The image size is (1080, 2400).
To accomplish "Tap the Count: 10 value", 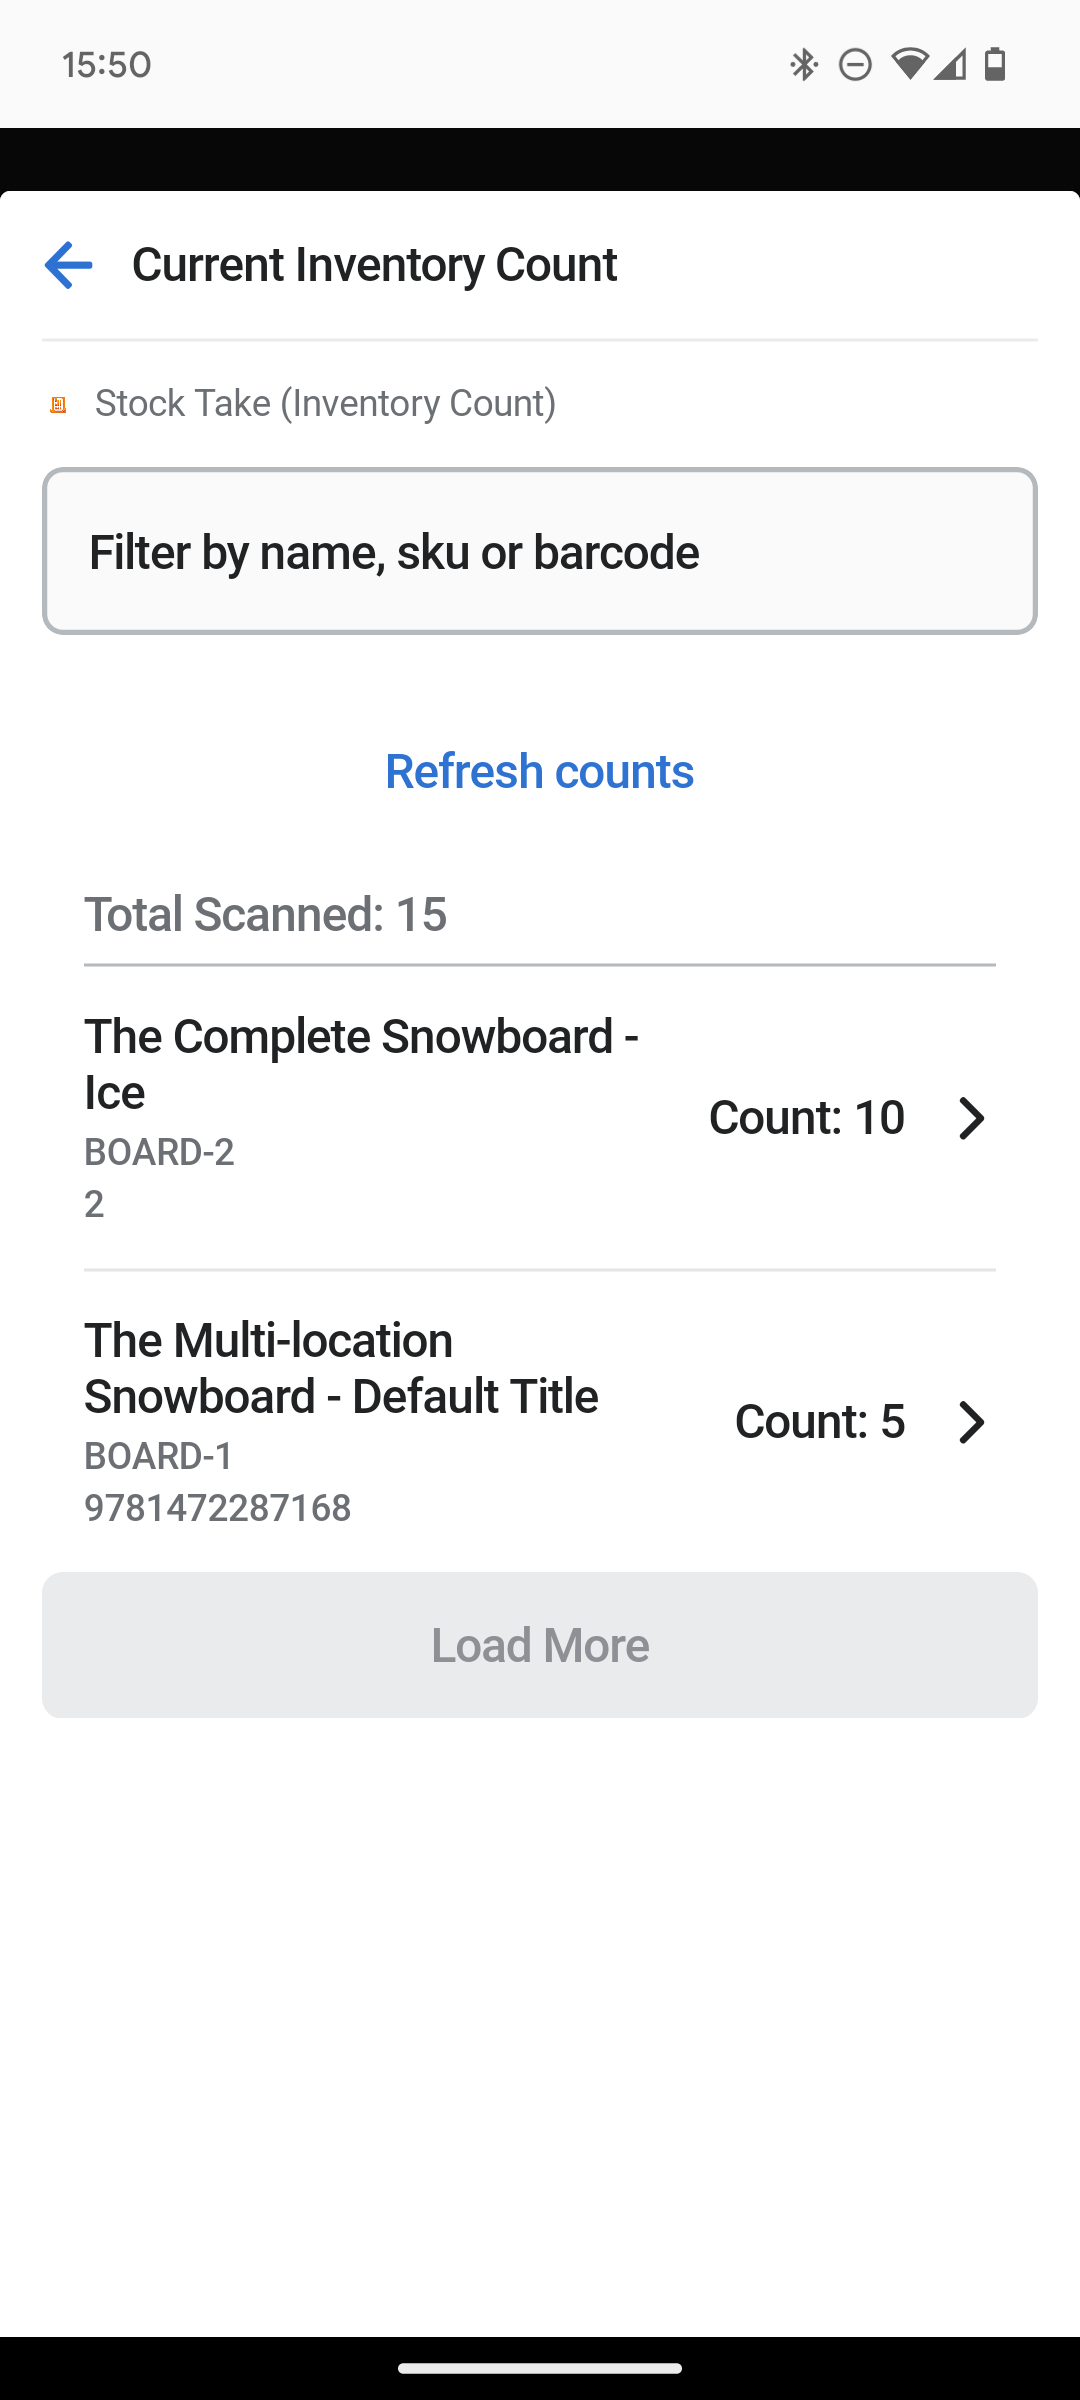I will coord(806,1118).
